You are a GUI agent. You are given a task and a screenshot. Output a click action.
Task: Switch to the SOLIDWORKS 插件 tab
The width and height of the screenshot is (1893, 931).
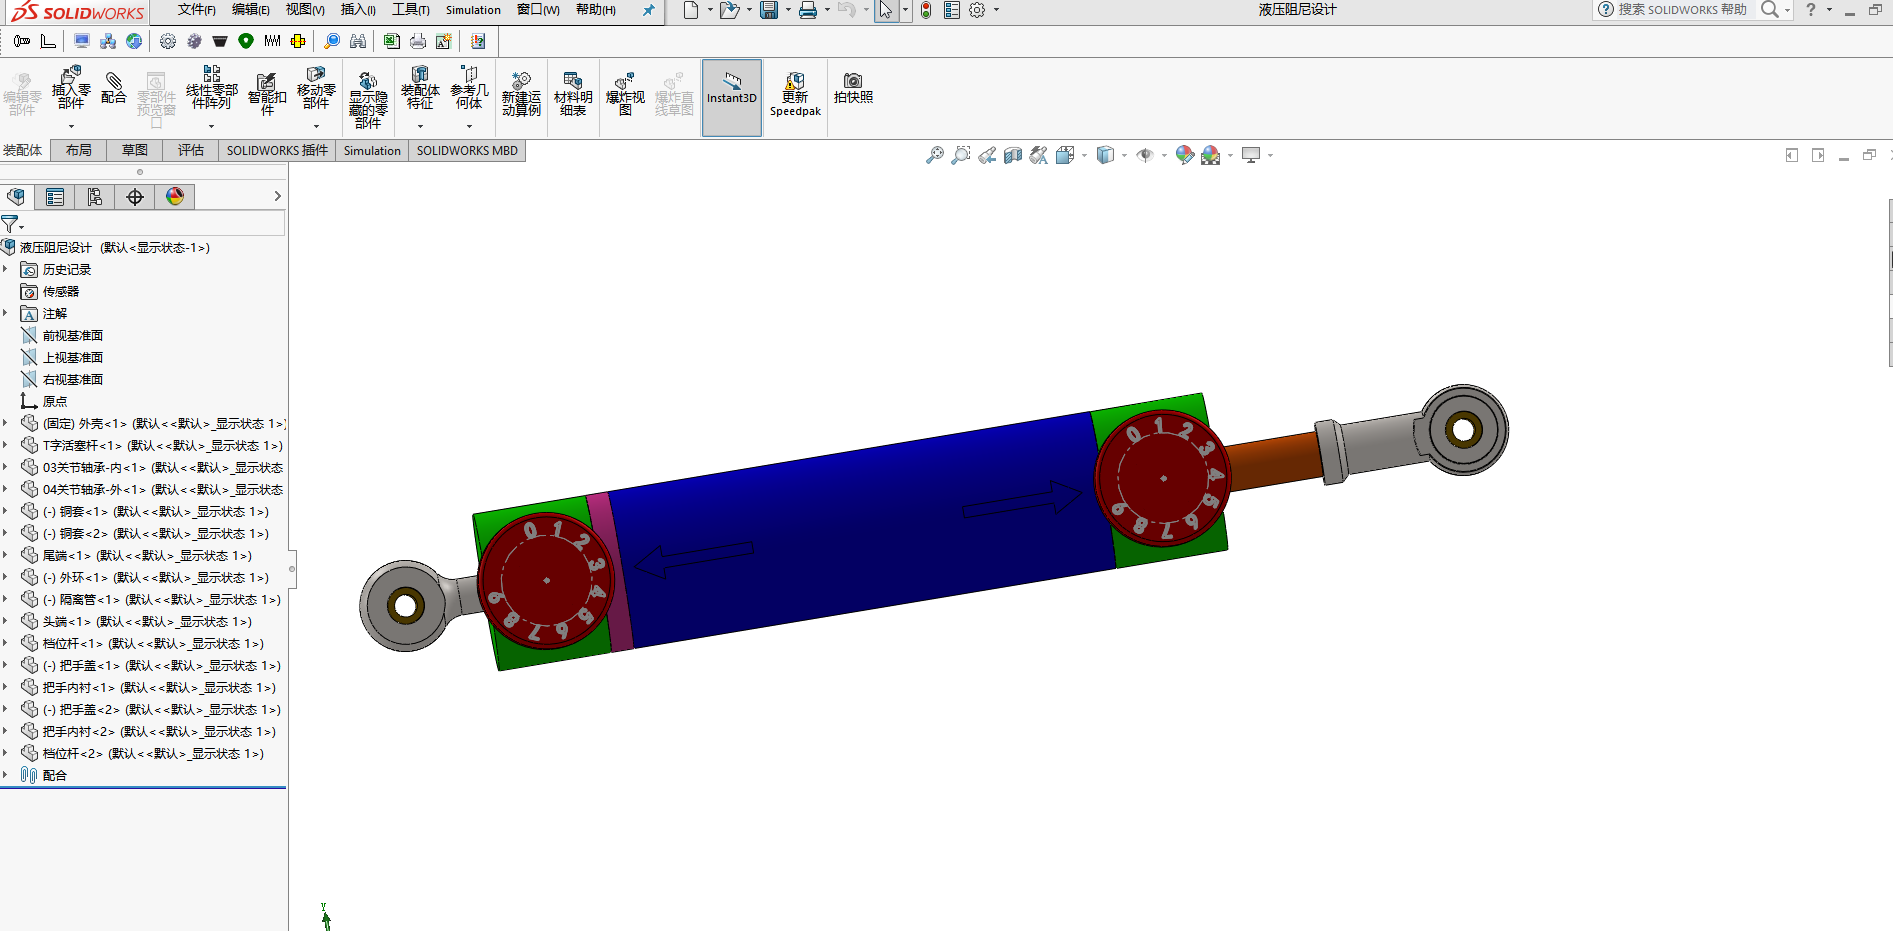(x=277, y=150)
